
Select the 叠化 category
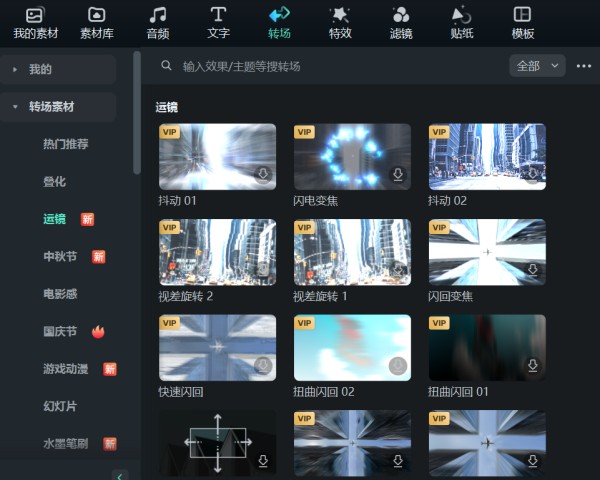pyautogui.click(x=54, y=181)
